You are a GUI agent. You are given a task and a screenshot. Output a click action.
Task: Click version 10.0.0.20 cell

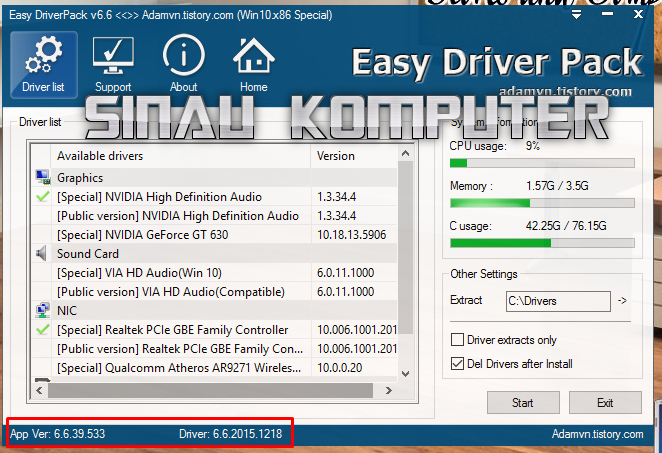coord(339,368)
